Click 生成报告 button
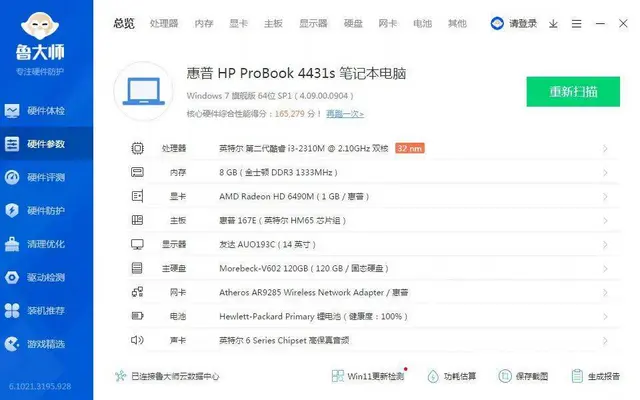 click(596, 376)
